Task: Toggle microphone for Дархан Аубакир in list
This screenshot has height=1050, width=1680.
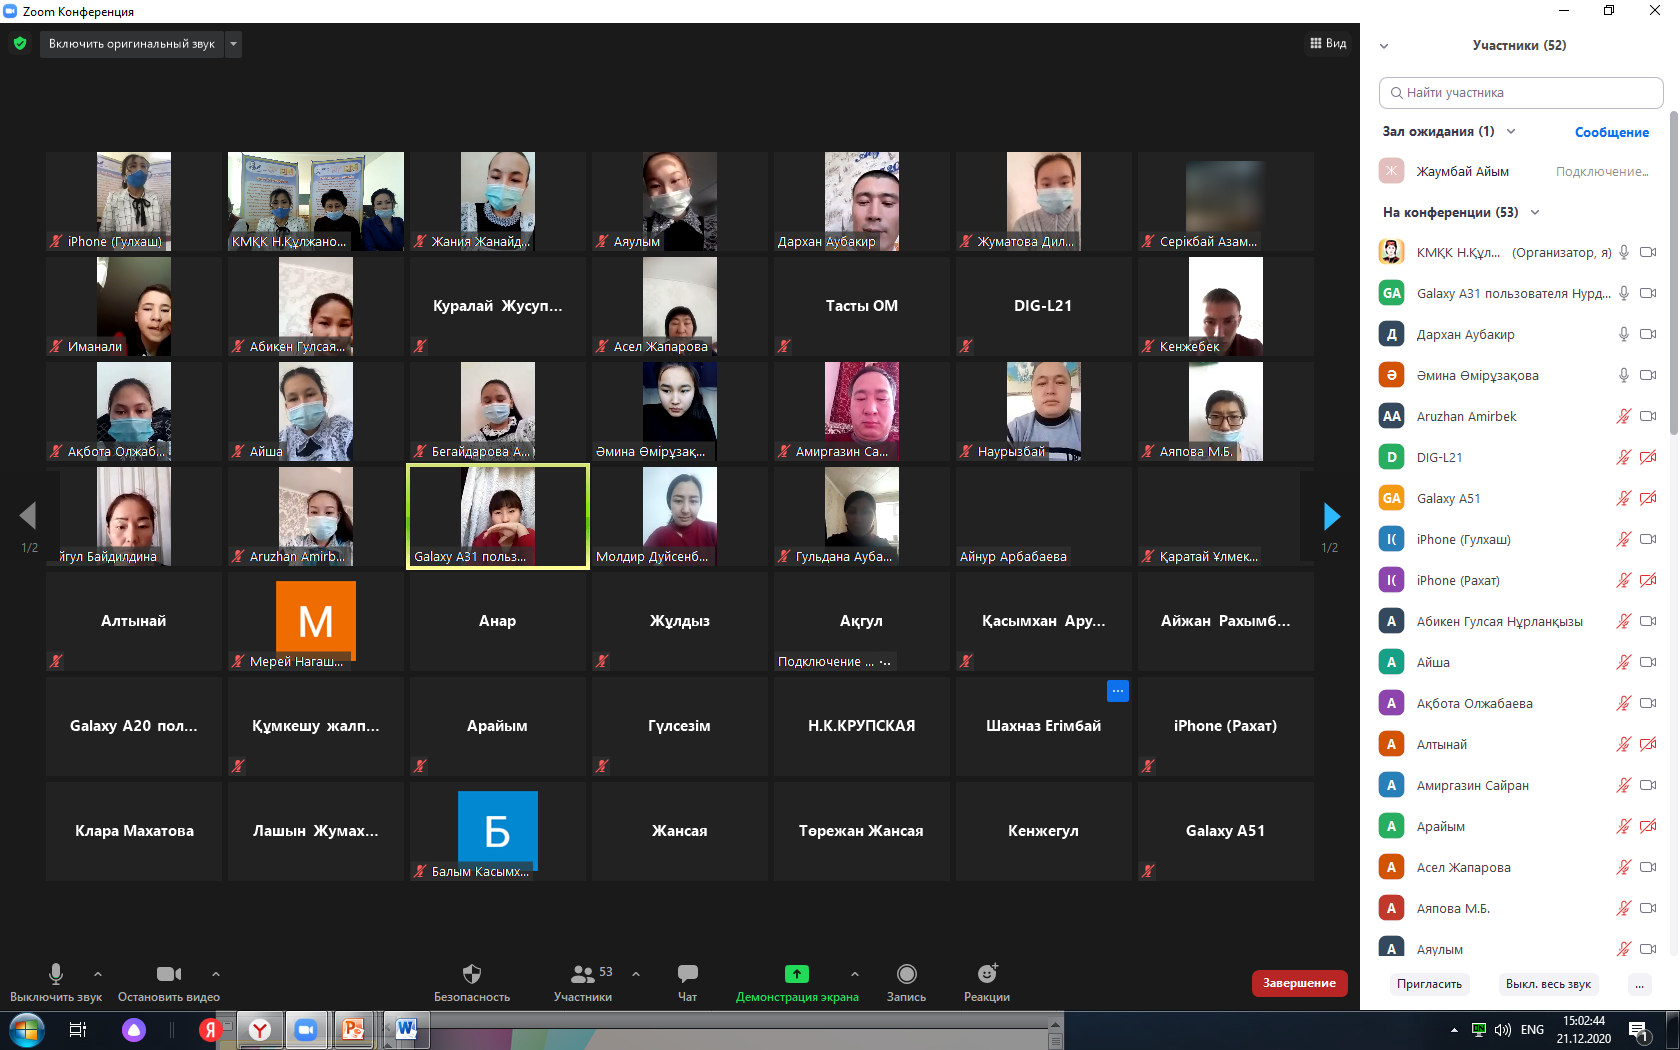Action: pyautogui.click(x=1624, y=334)
